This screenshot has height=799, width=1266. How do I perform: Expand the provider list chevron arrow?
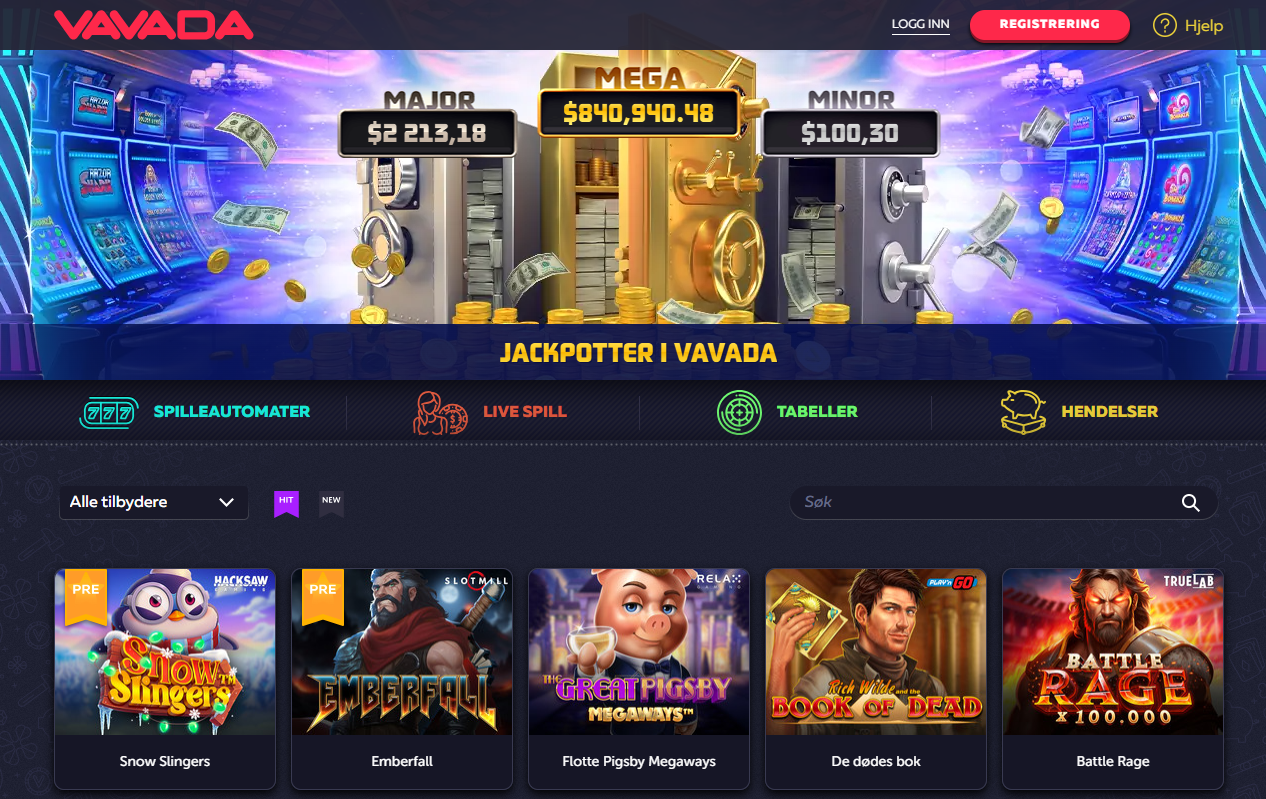(226, 503)
